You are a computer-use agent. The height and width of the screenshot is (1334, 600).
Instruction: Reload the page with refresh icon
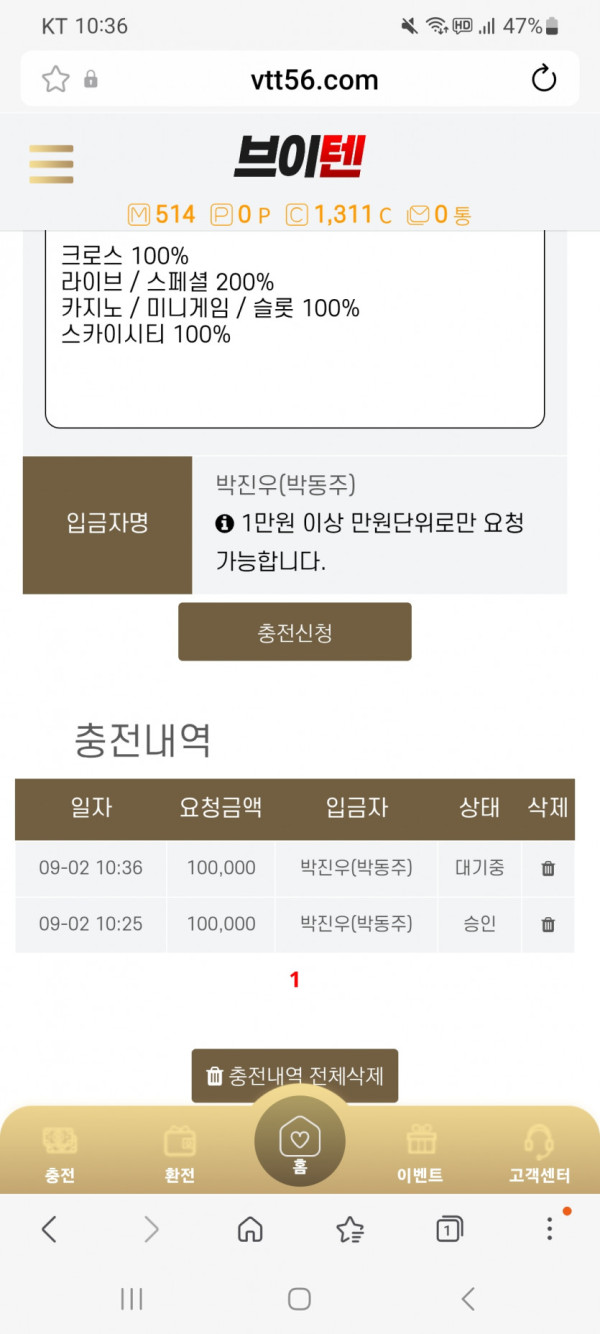[544, 79]
